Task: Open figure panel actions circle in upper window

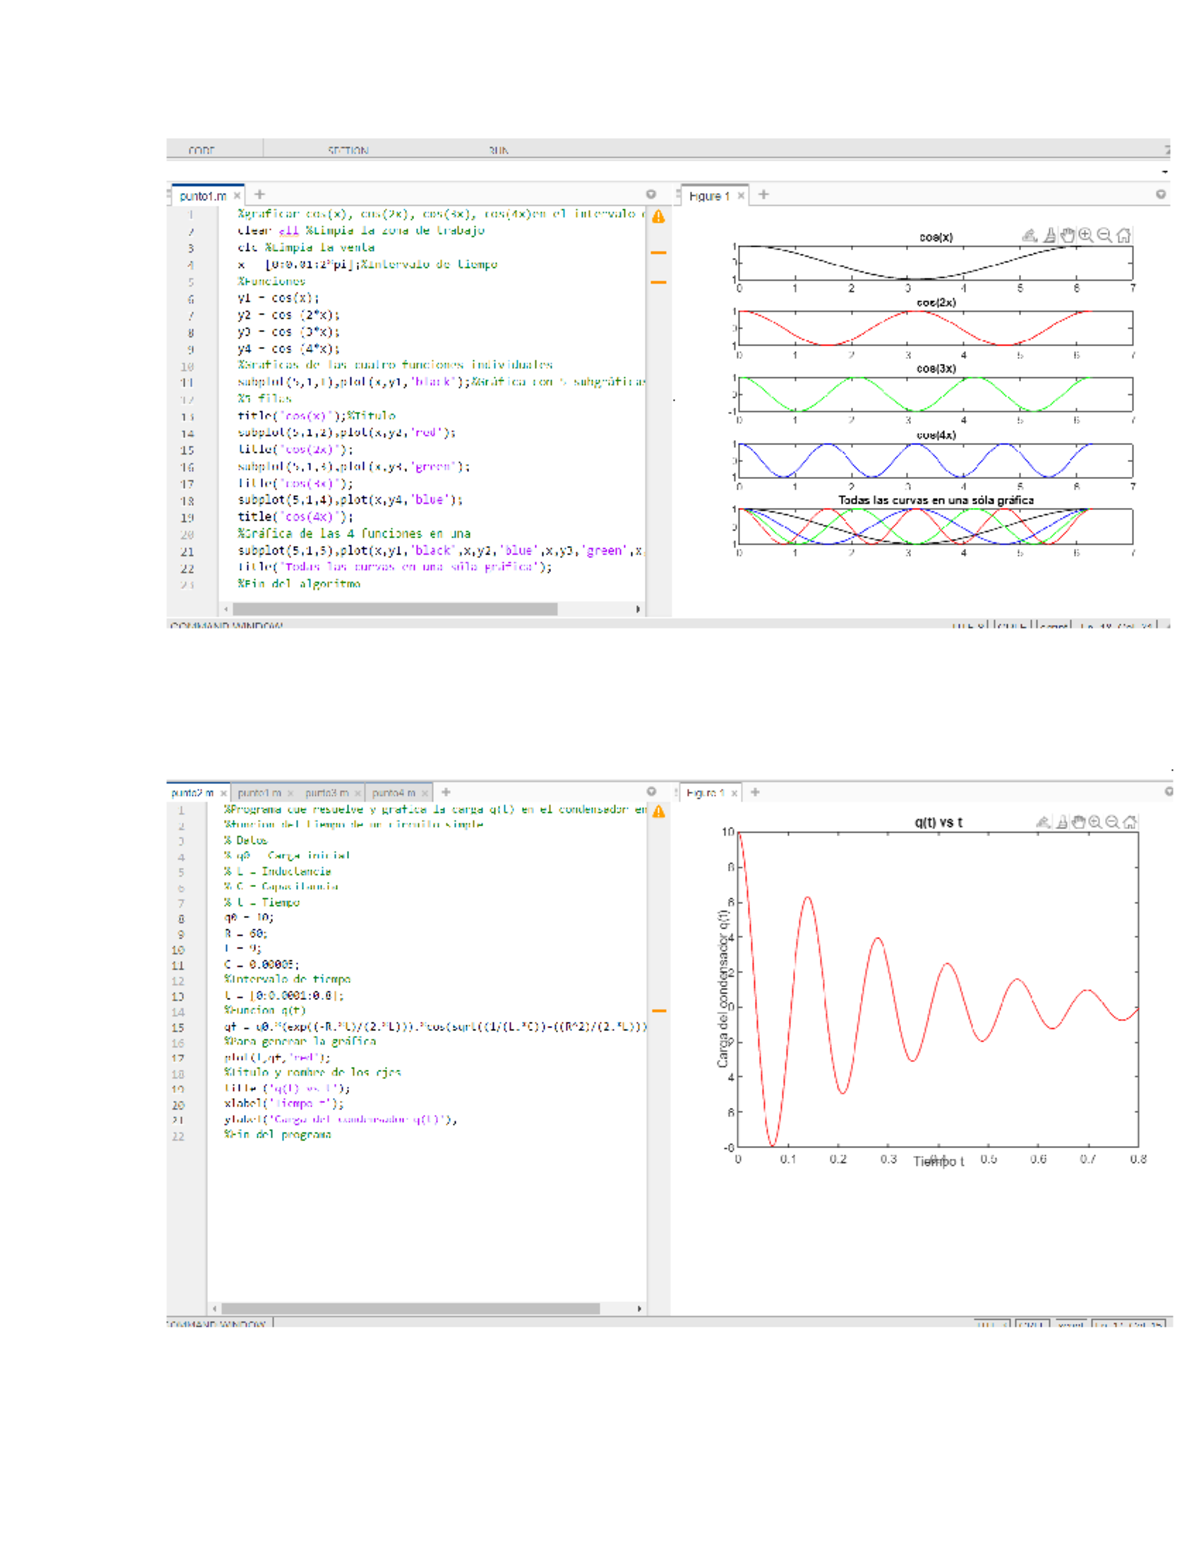Action: 1161,194
